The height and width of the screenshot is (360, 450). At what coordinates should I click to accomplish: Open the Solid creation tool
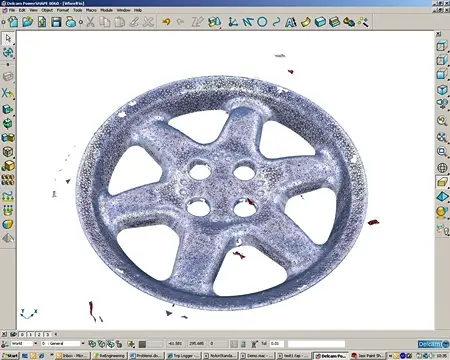point(320,22)
